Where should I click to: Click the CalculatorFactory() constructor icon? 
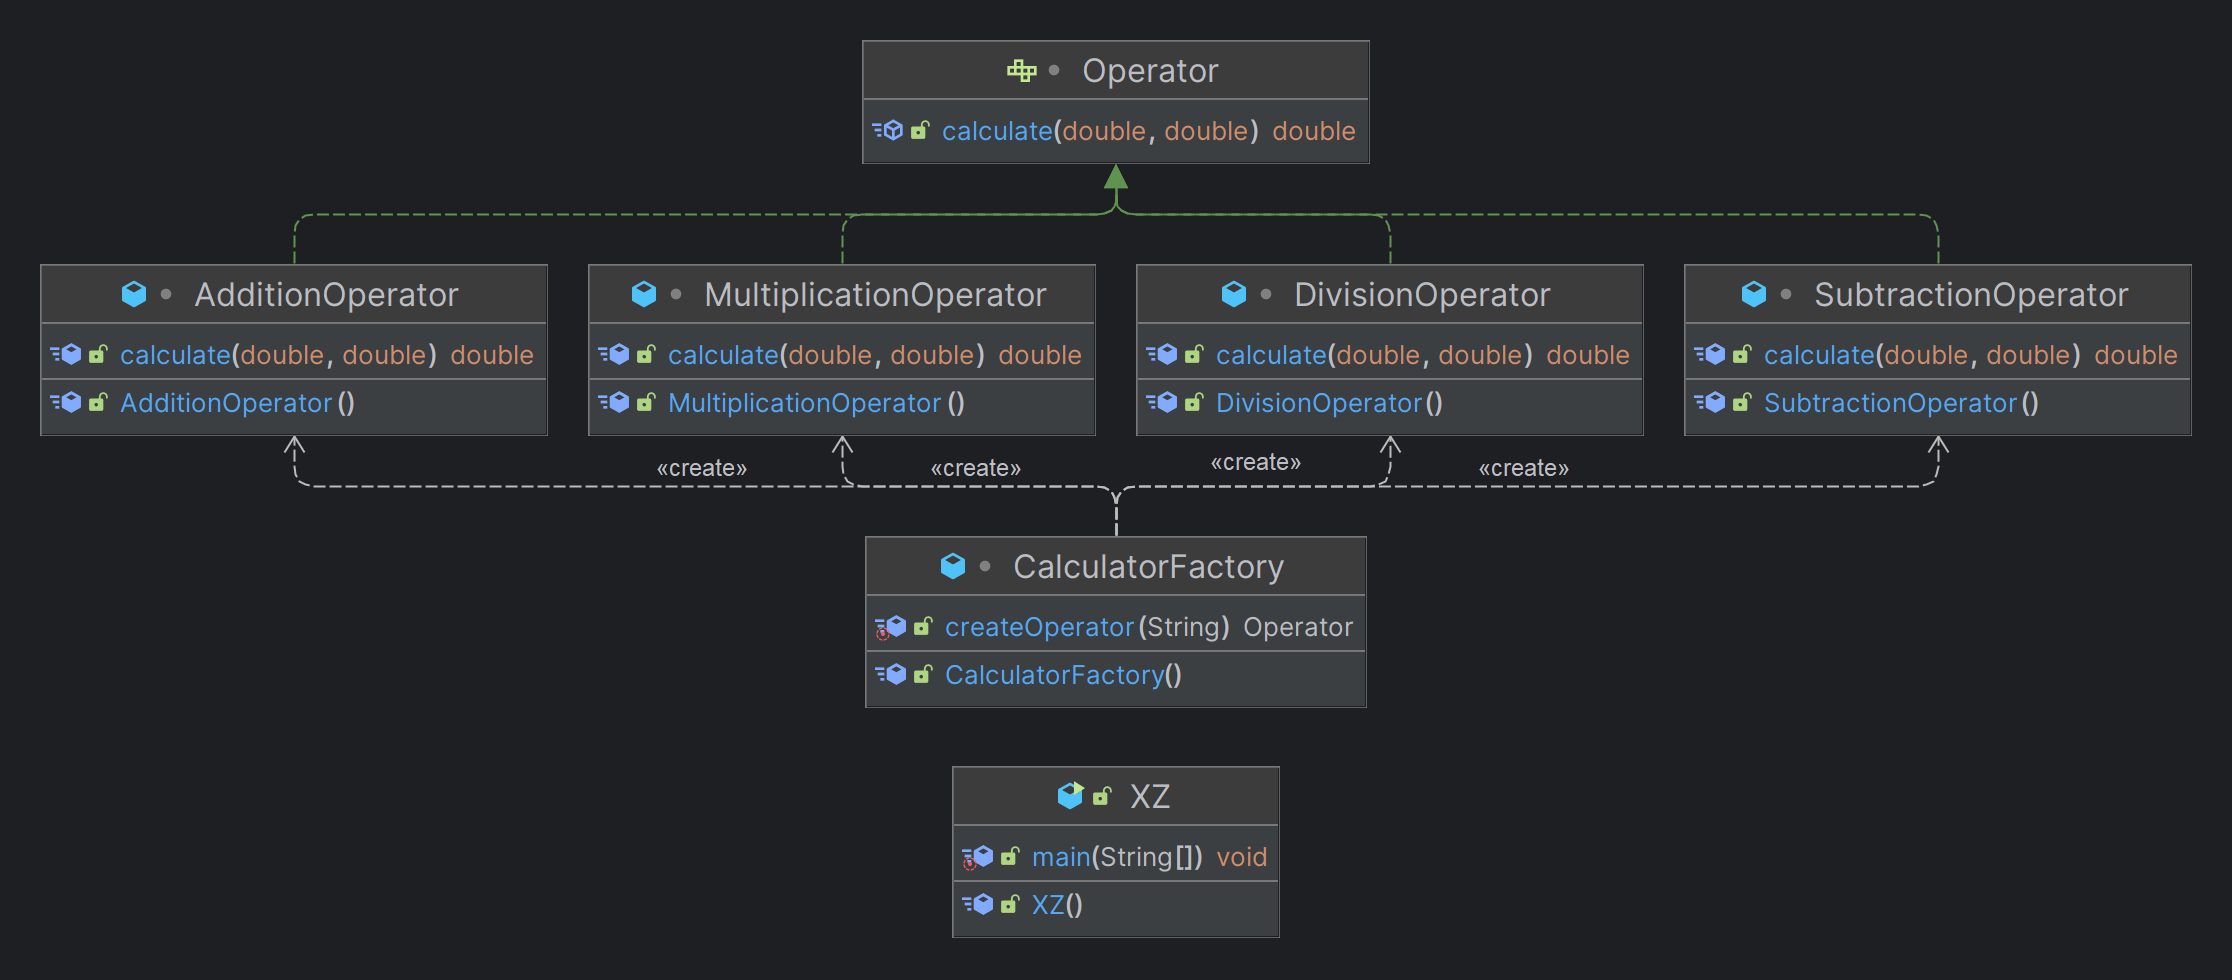click(x=890, y=674)
